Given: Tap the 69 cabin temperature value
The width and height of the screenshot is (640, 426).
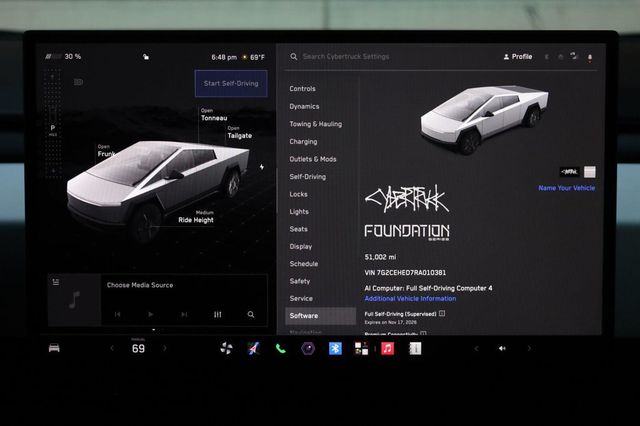Looking at the screenshot, I should [x=138, y=348].
